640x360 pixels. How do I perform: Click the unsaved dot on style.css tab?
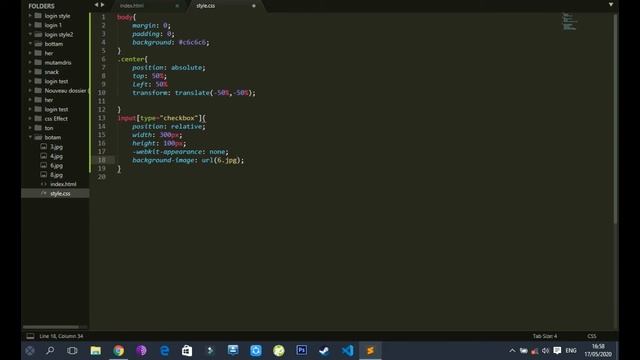click(x=253, y=6)
